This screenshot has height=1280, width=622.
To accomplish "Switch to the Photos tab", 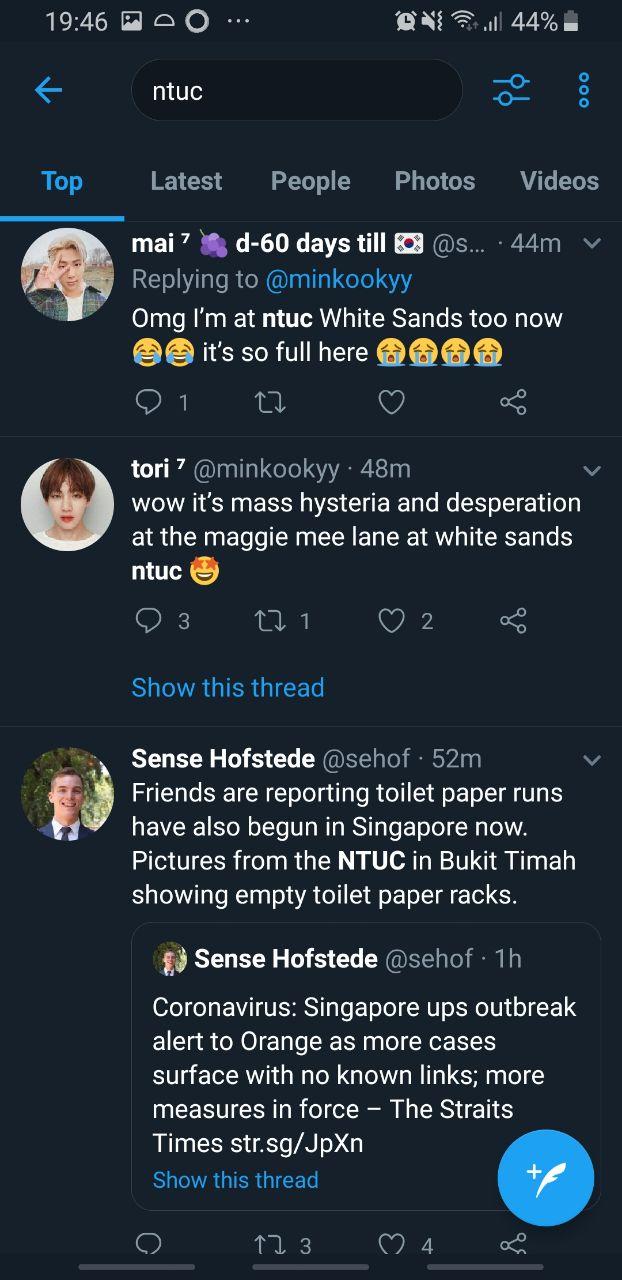I will (434, 181).
